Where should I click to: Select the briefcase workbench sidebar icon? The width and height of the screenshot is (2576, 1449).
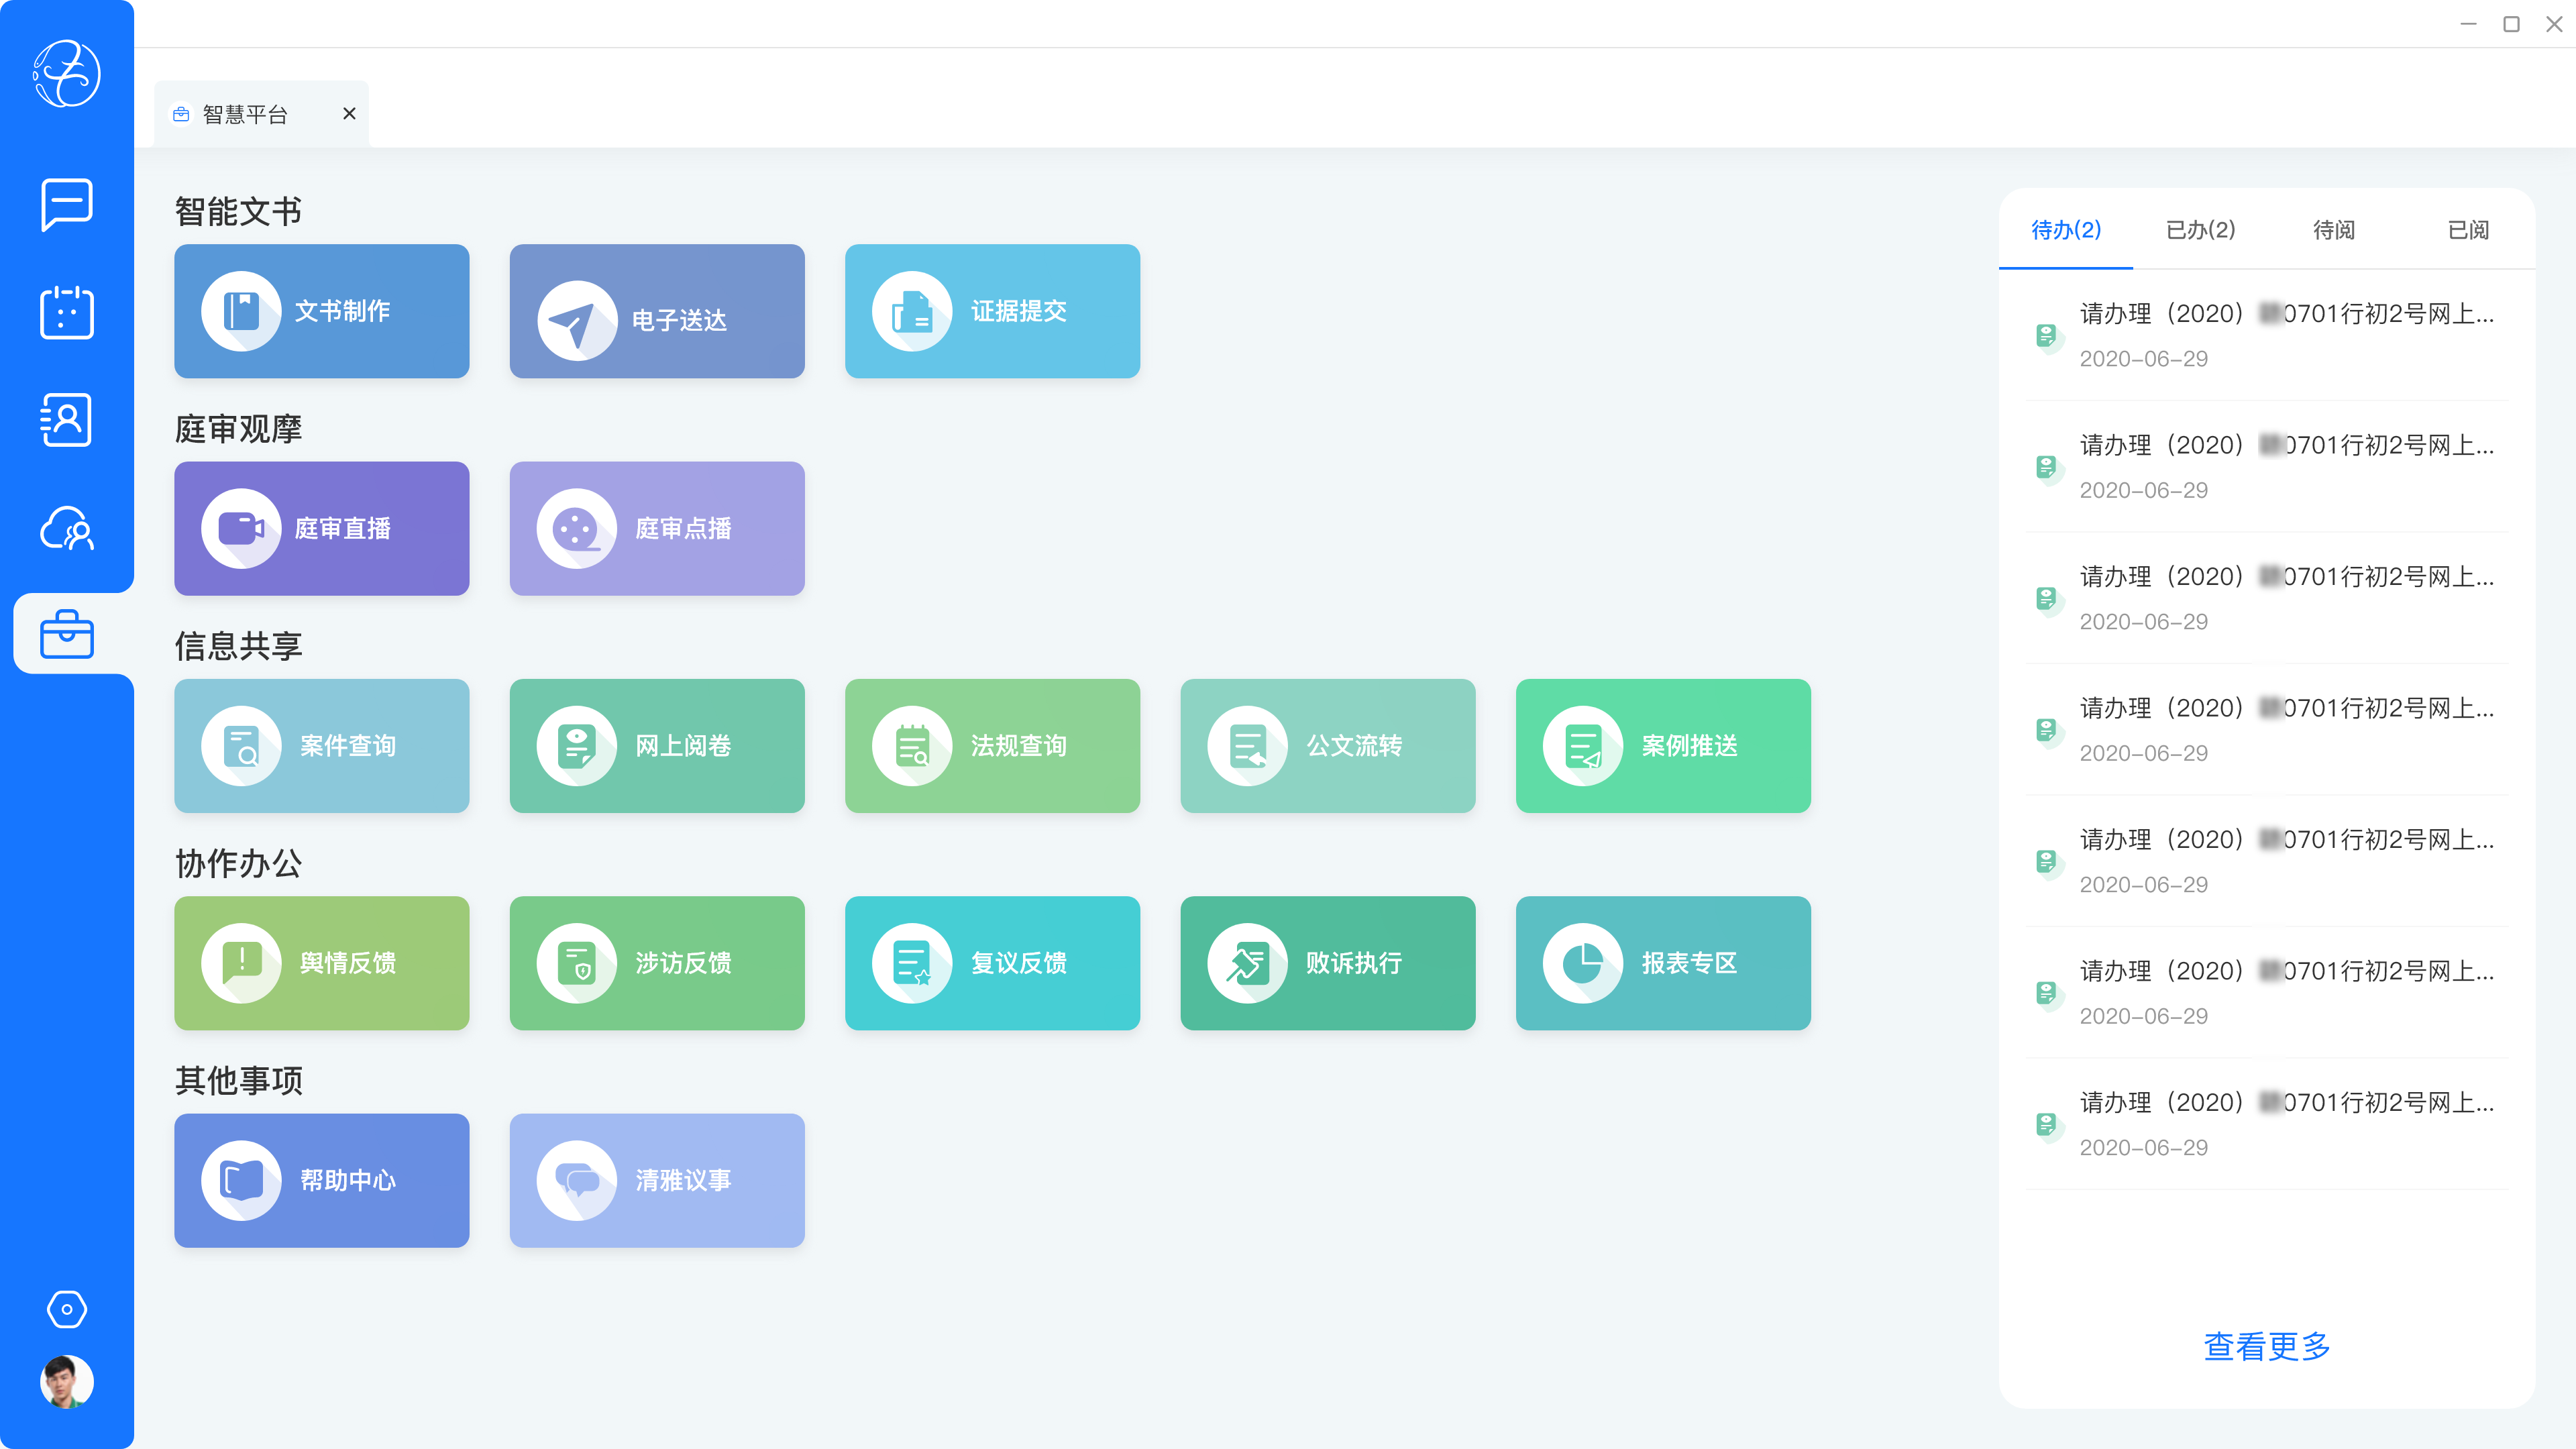67,634
